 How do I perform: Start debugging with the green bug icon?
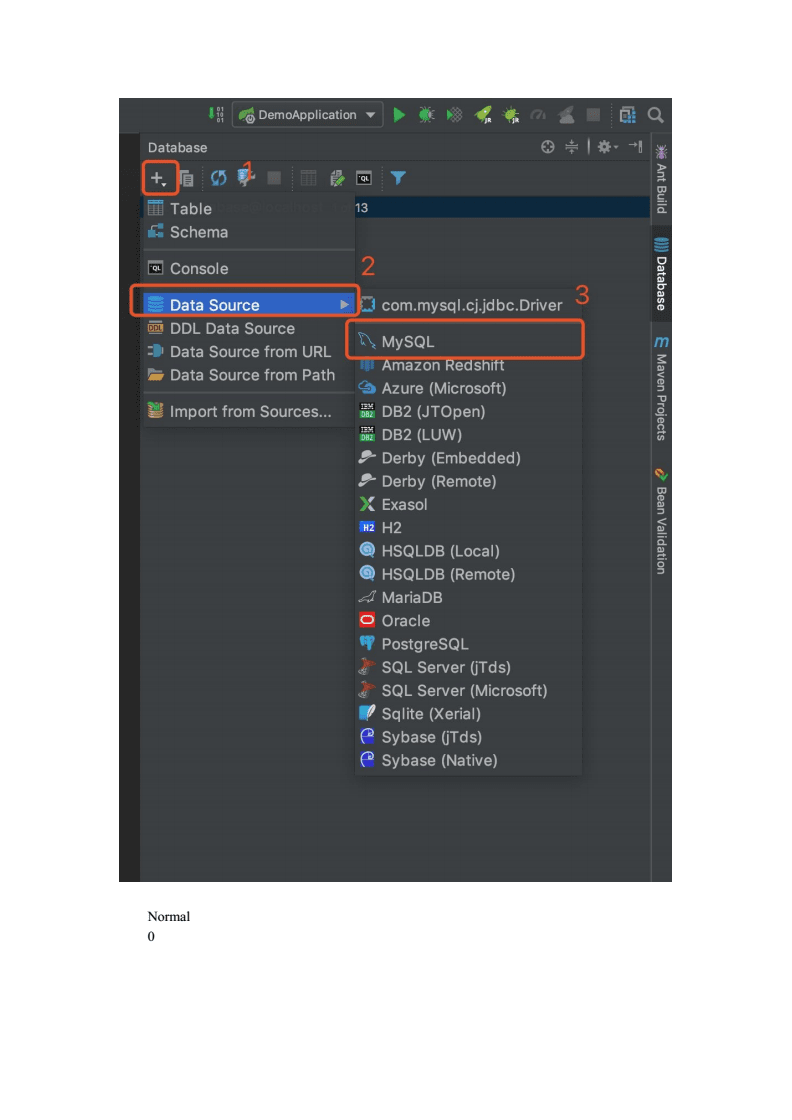[426, 114]
